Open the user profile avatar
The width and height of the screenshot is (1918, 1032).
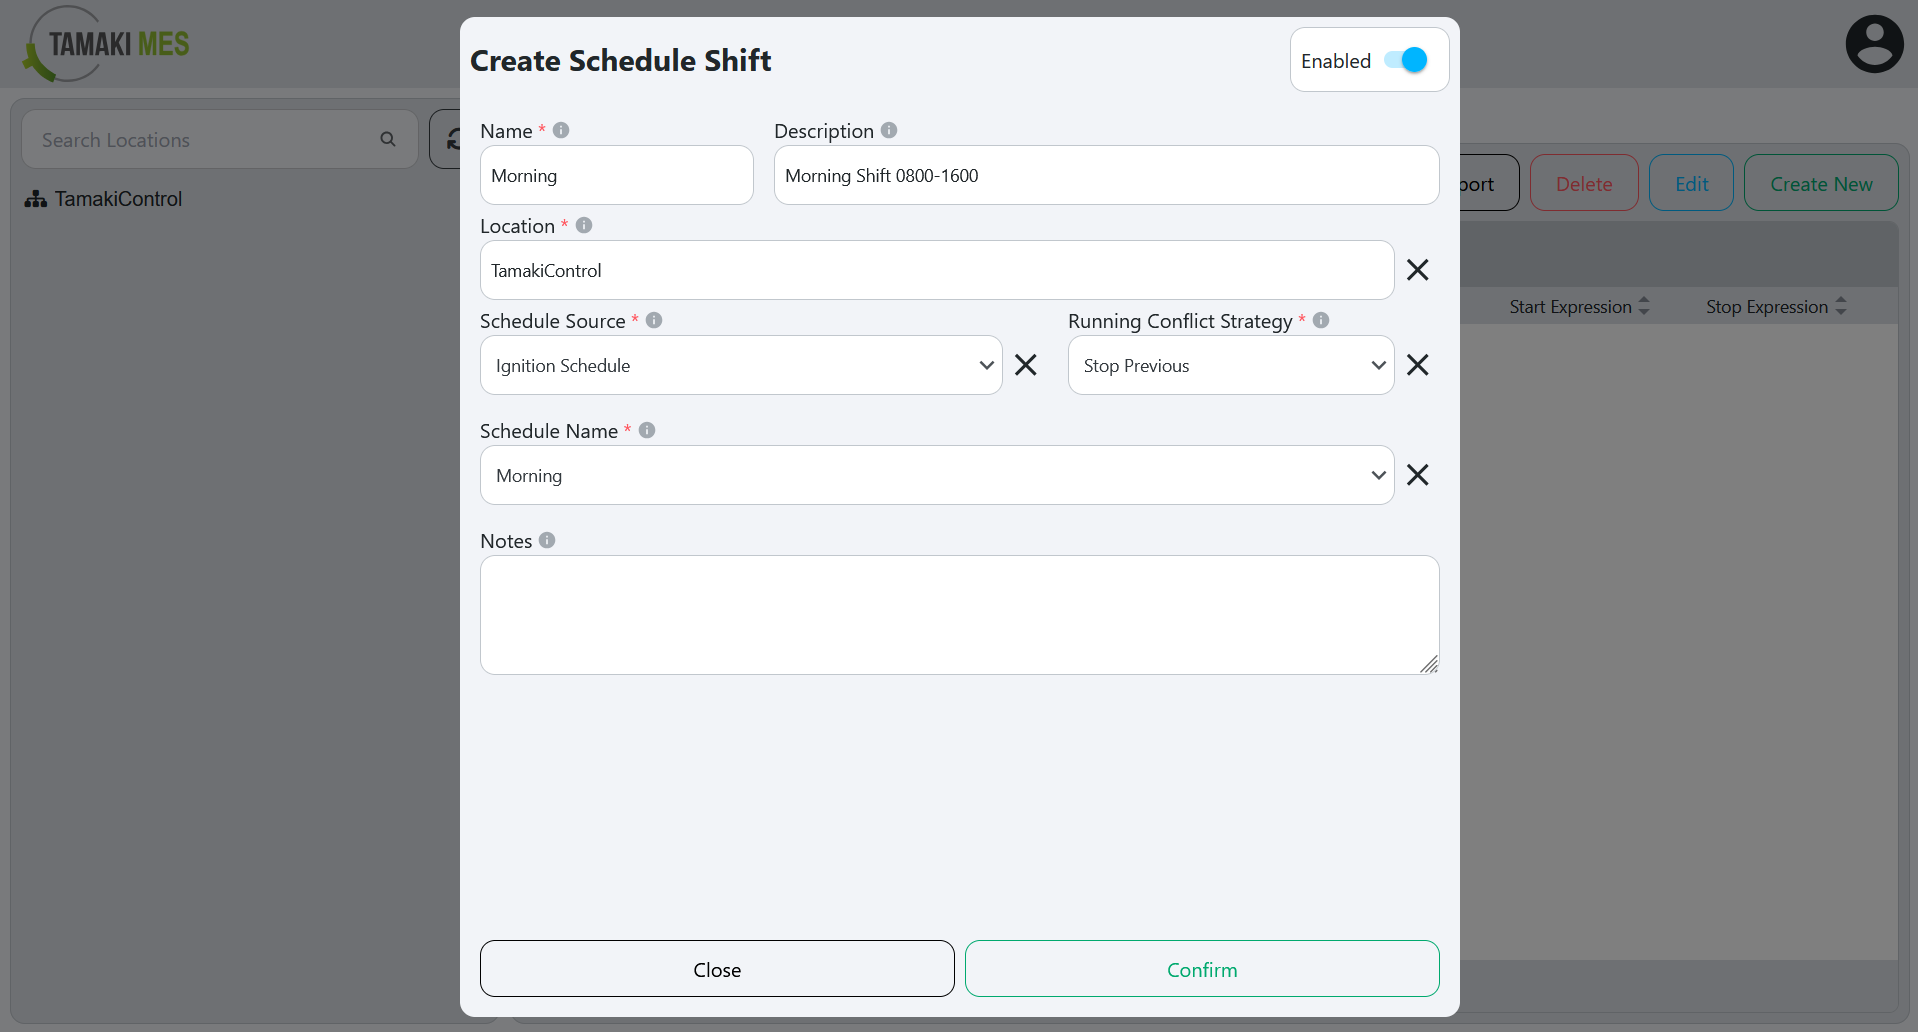[x=1873, y=44]
